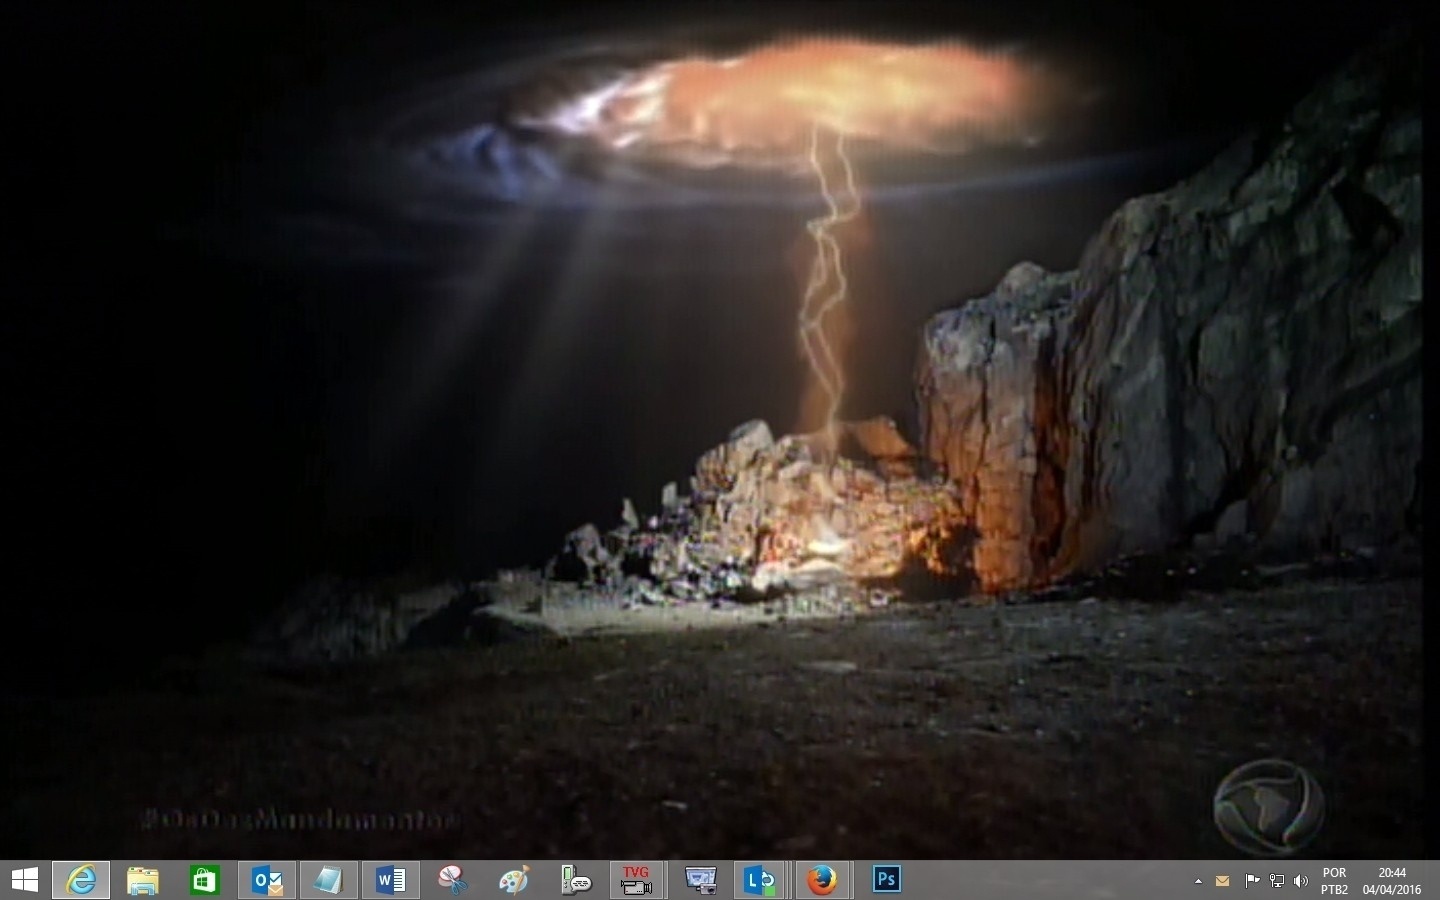Viewport: 1440px width, 900px height.
Task: Click the device chat bubble taskbar icon
Action: click(x=576, y=880)
